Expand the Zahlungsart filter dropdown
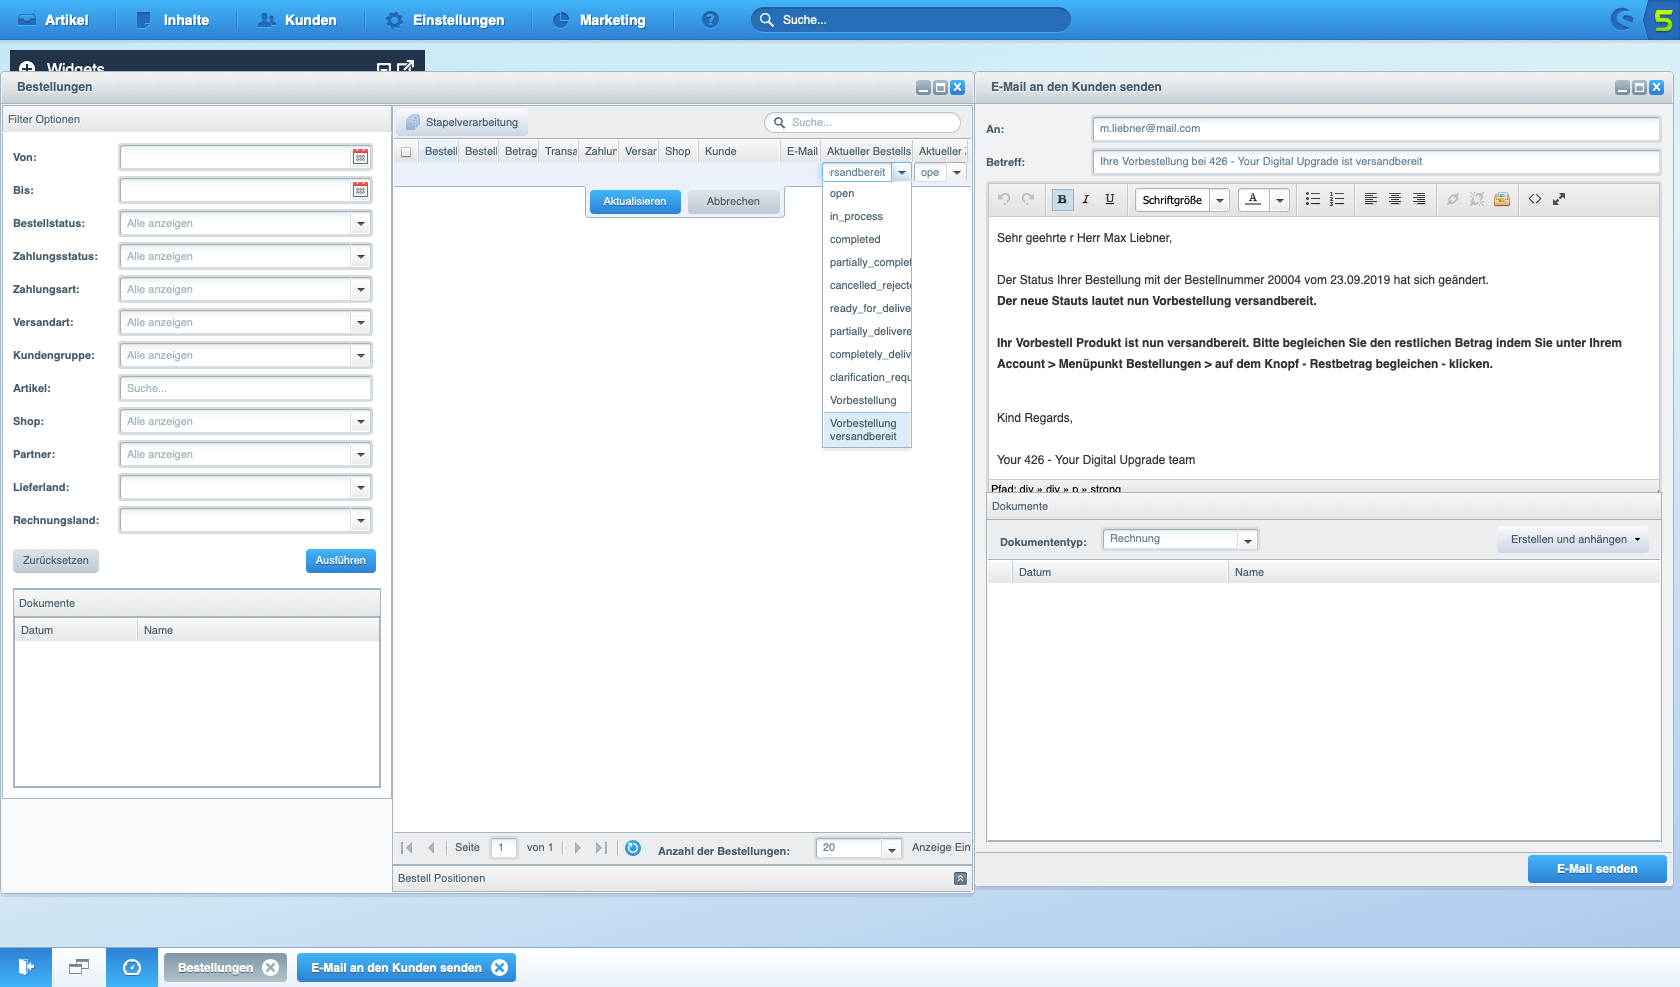 tap(361, 289)
